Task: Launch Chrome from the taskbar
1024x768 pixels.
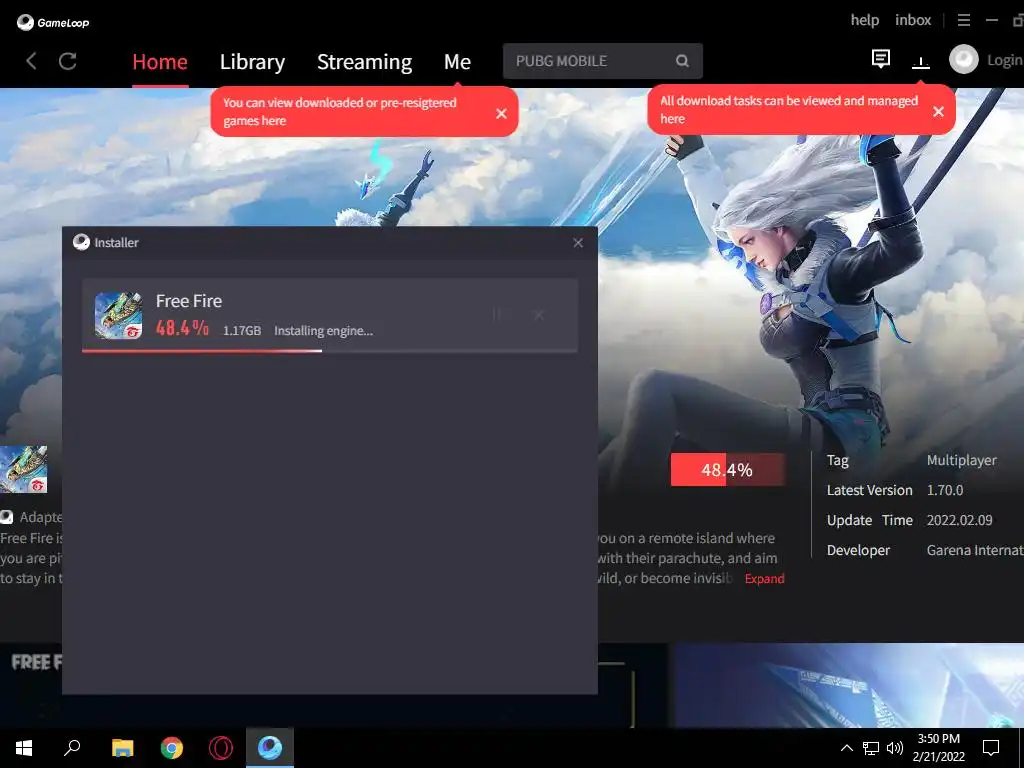Action: tap(172, 748)
